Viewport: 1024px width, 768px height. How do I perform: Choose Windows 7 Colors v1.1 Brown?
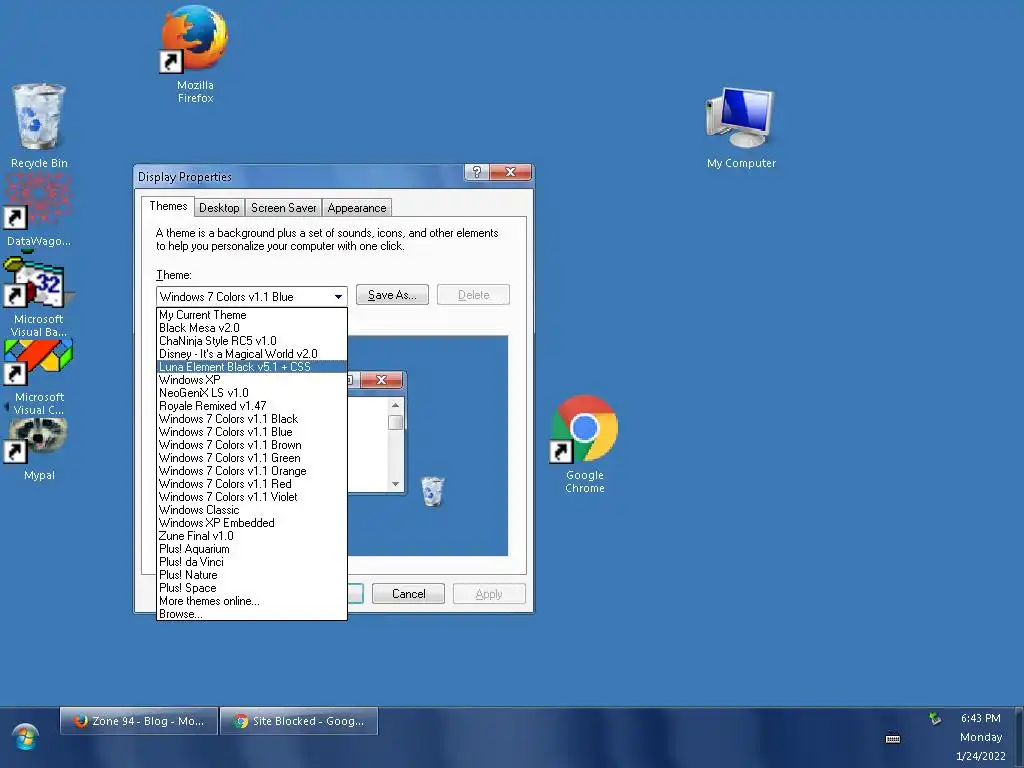coord(251,445)
